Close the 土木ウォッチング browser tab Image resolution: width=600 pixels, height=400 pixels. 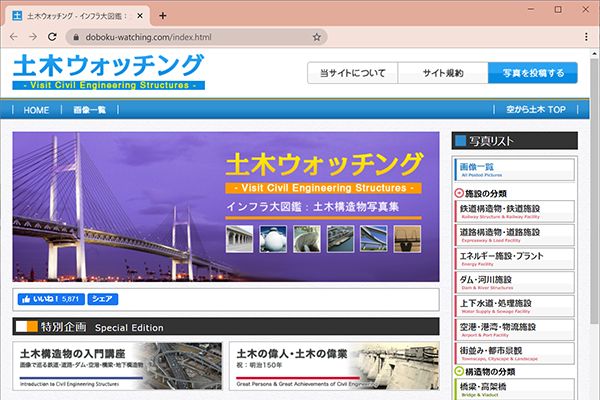tap(139, 15)
